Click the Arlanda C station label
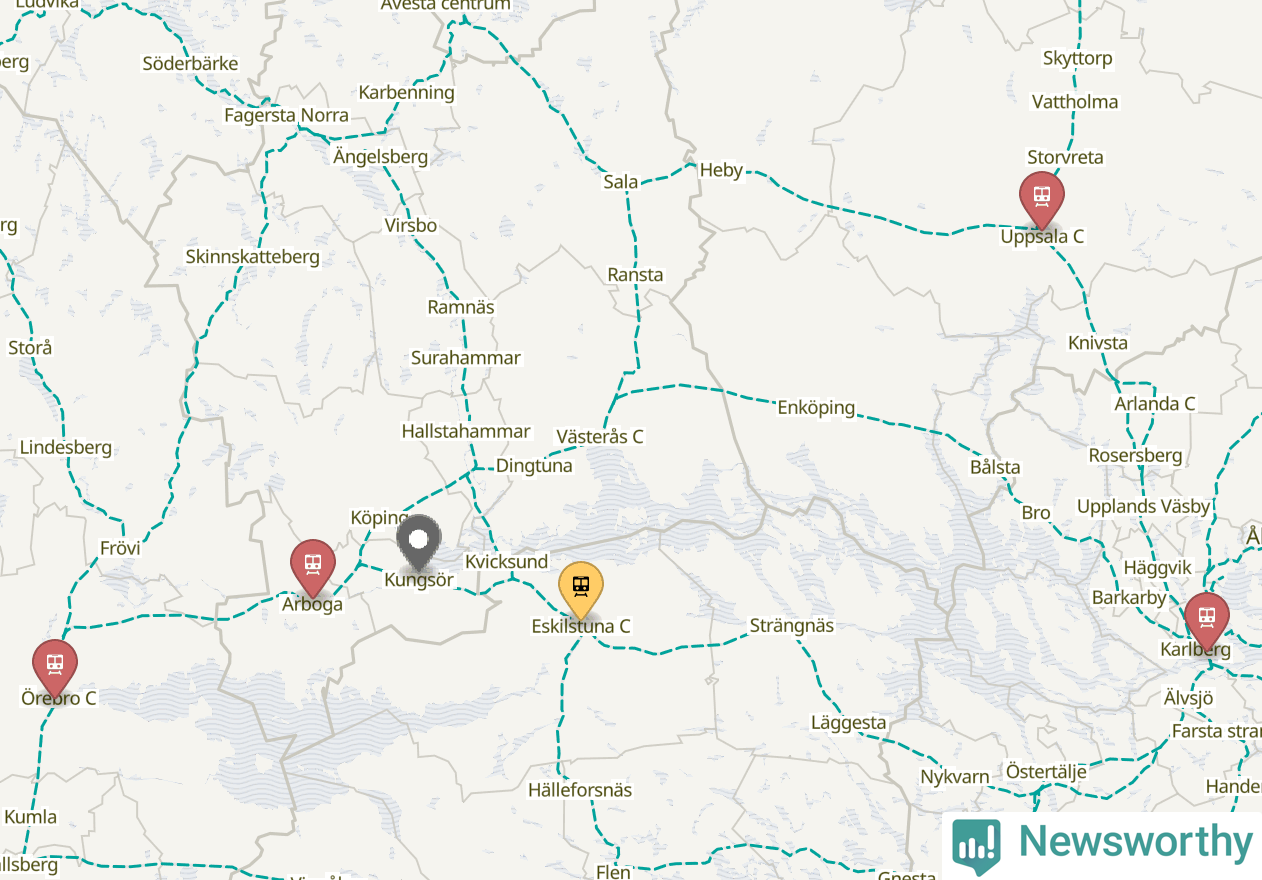 (1155, 404)
